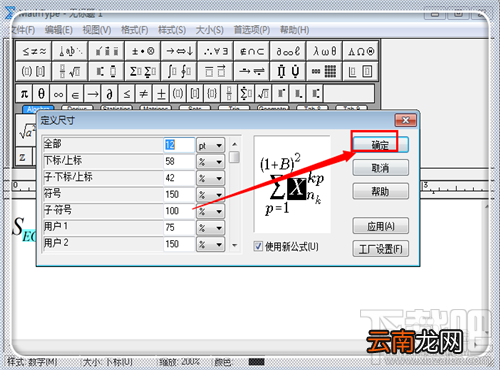
Task: Click the 全部 size input field
Action: pyautogui.click(x=179, y=145)
